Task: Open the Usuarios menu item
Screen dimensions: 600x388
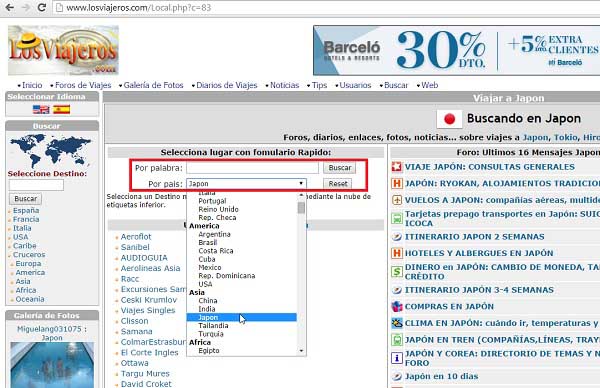Action: [x=355, y=85]
